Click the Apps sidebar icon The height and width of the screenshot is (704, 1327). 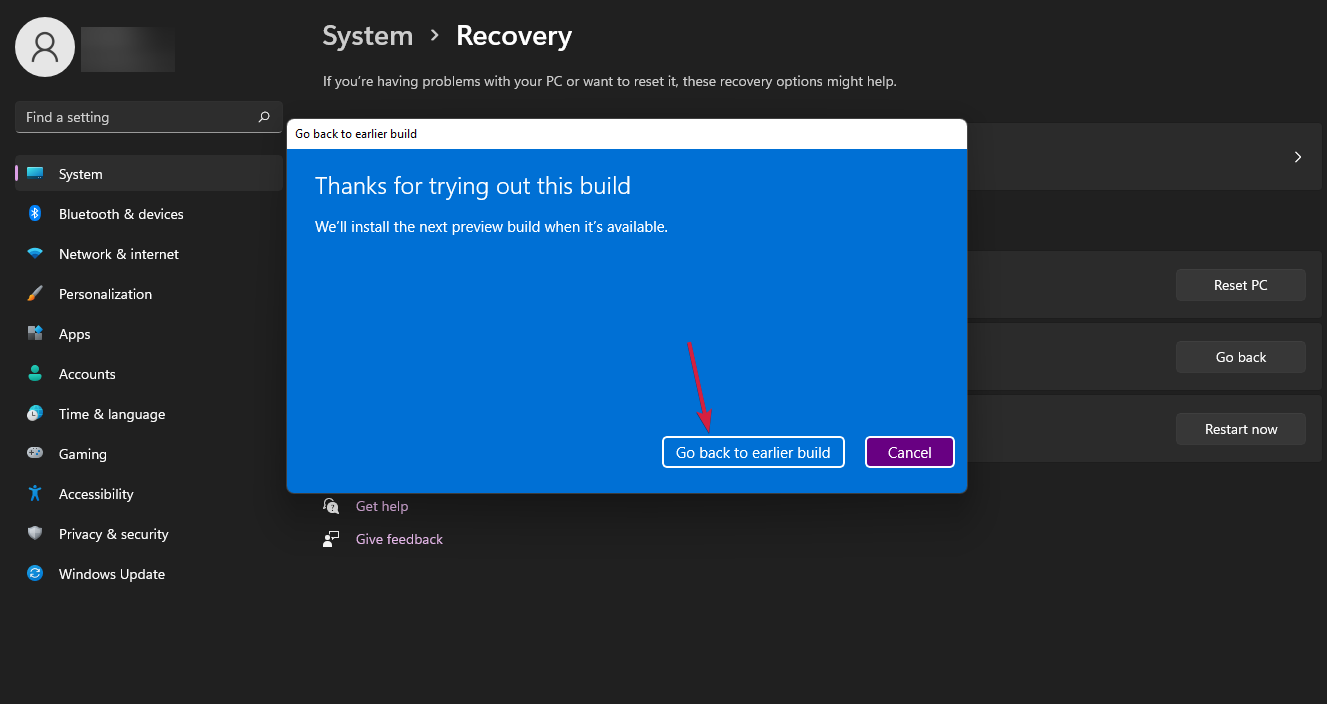coord(35,333)
